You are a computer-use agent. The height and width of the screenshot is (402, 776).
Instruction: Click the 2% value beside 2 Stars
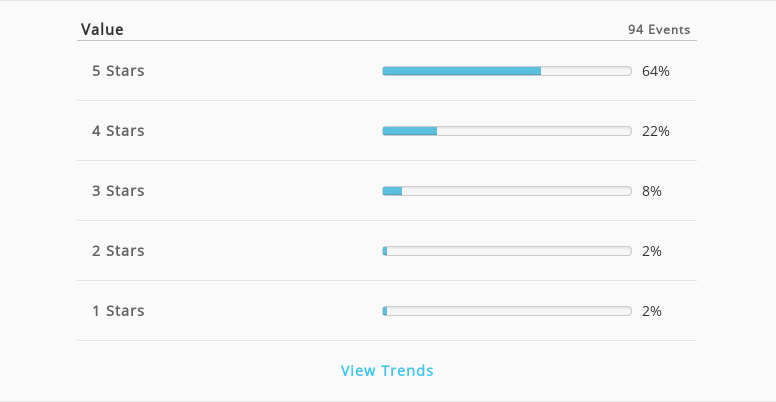coord(652,251)
